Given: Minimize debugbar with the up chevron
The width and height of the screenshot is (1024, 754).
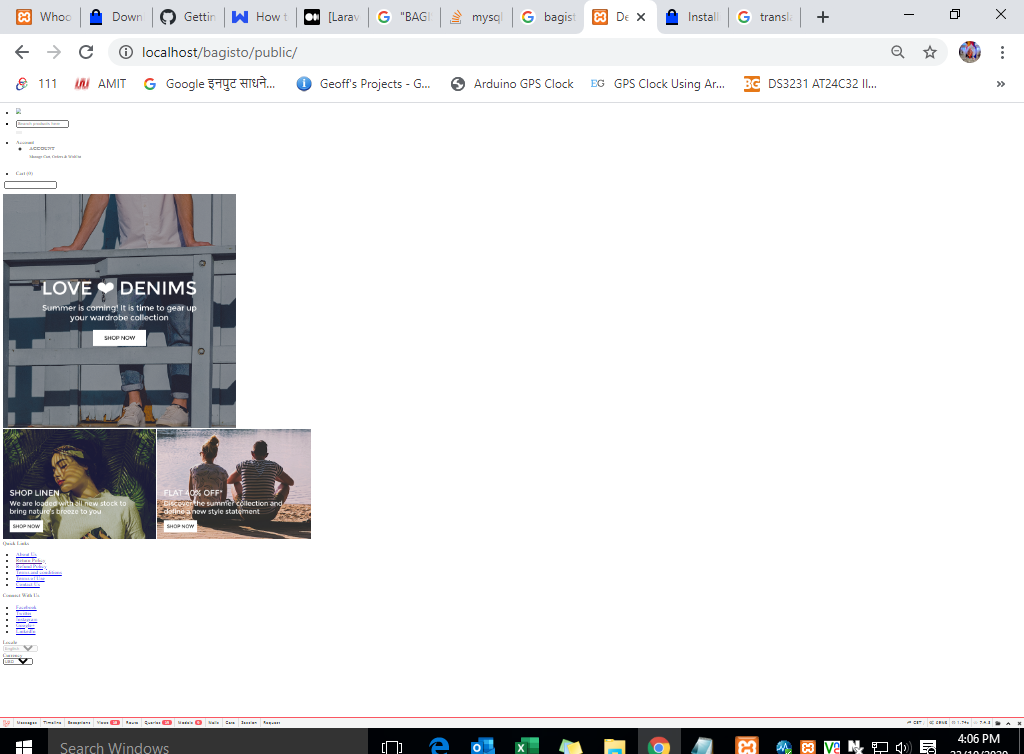Looking at the screenshot, I should tap(1008, 723).
